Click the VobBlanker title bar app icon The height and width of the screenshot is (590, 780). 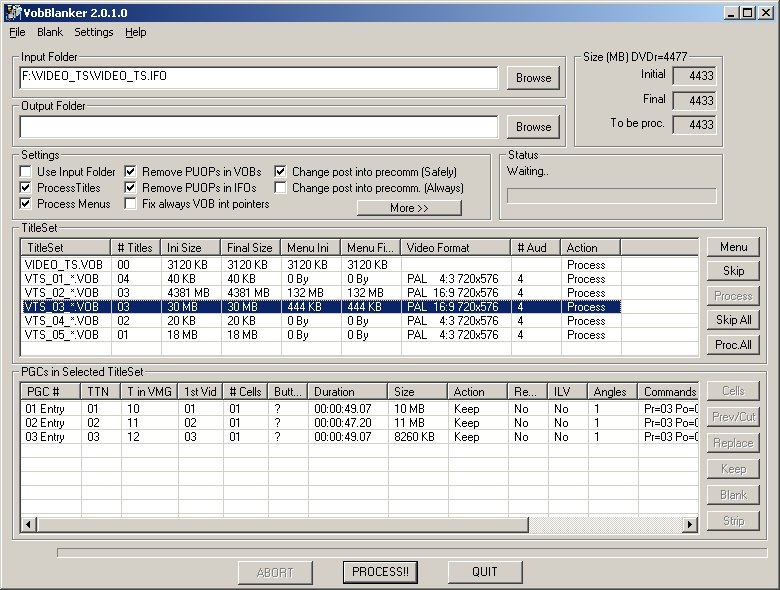click(x=13, y=12)
